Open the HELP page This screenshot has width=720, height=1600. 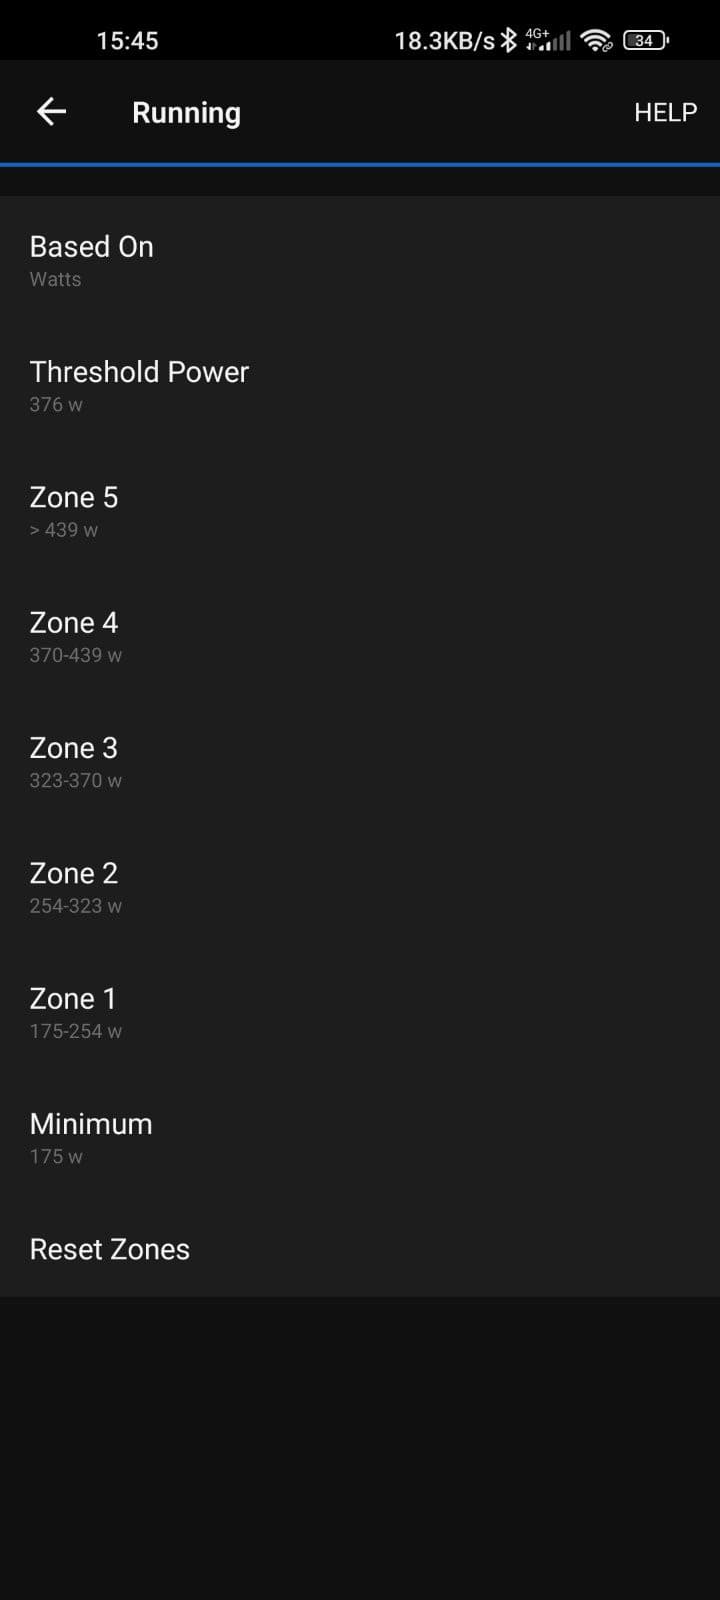point(665,112)
